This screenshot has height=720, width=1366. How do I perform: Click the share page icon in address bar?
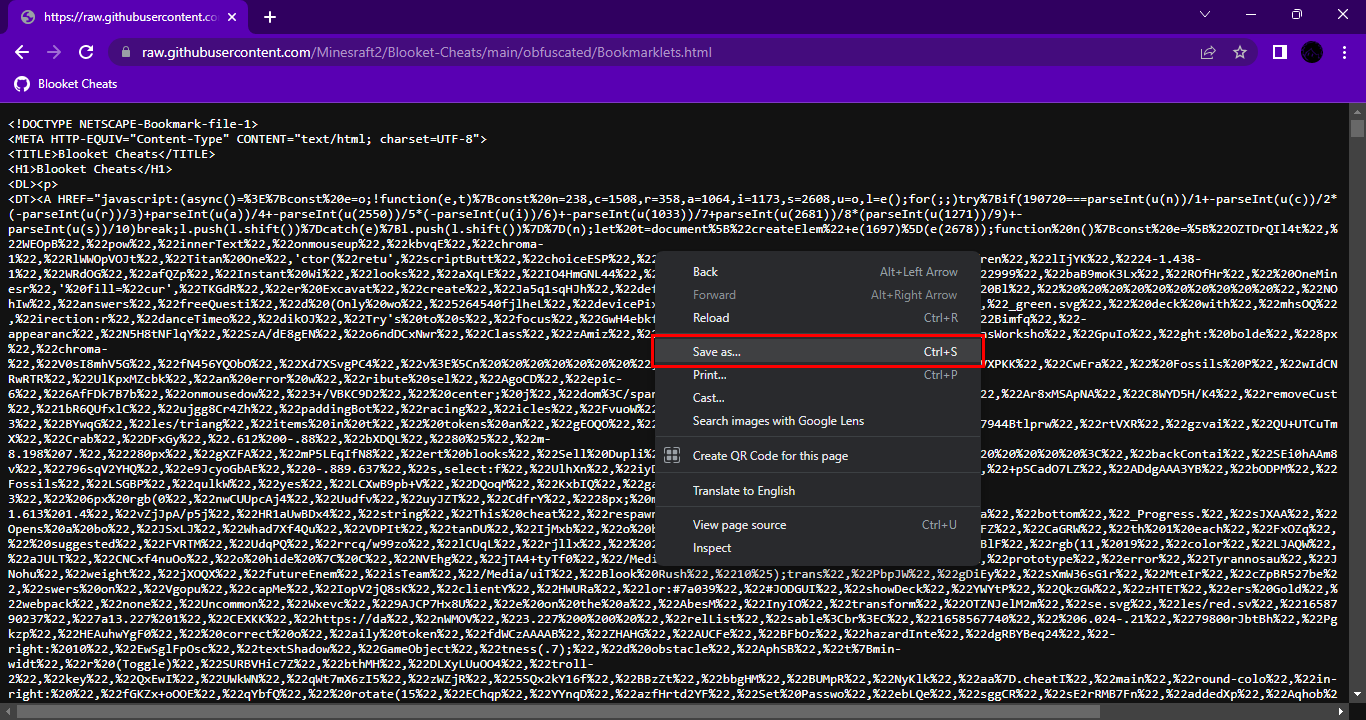[x=1208, y=52]
